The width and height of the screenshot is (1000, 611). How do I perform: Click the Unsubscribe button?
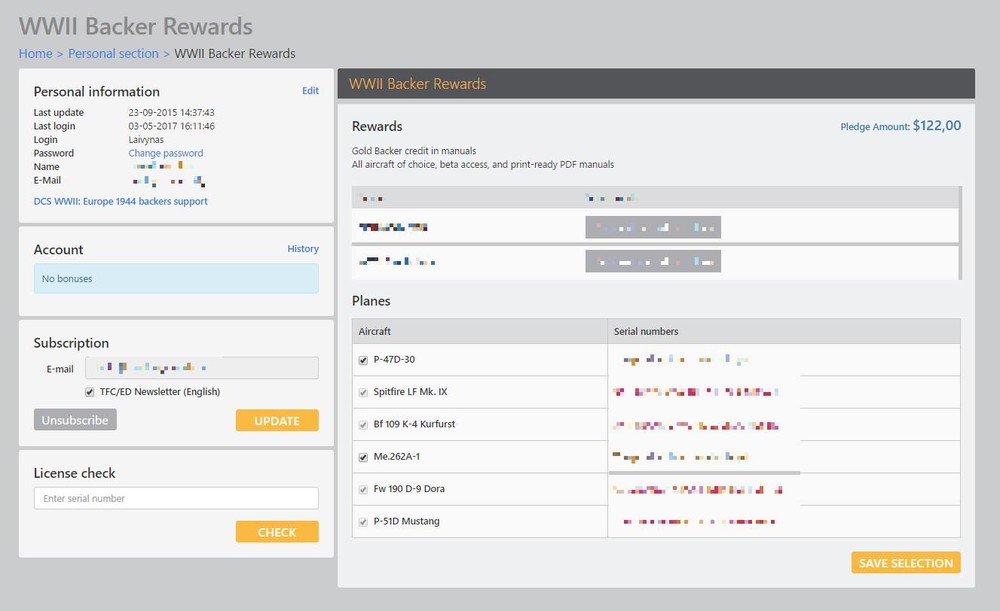[75, 420]
